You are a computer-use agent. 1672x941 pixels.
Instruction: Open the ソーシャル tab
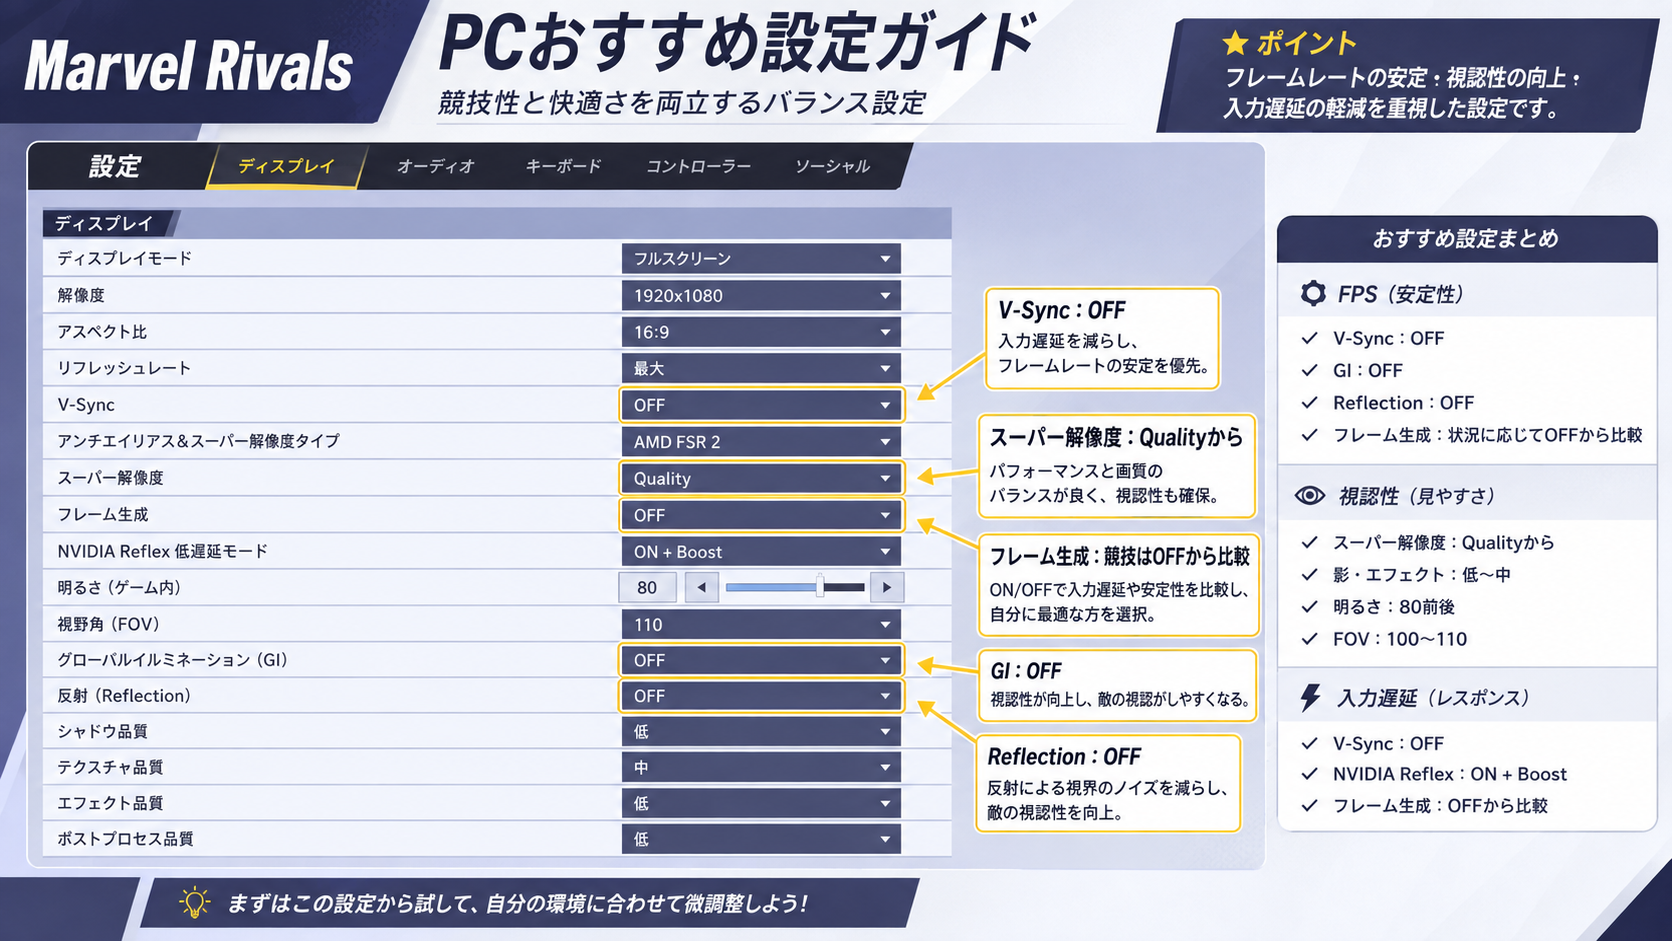coord(832,166)
